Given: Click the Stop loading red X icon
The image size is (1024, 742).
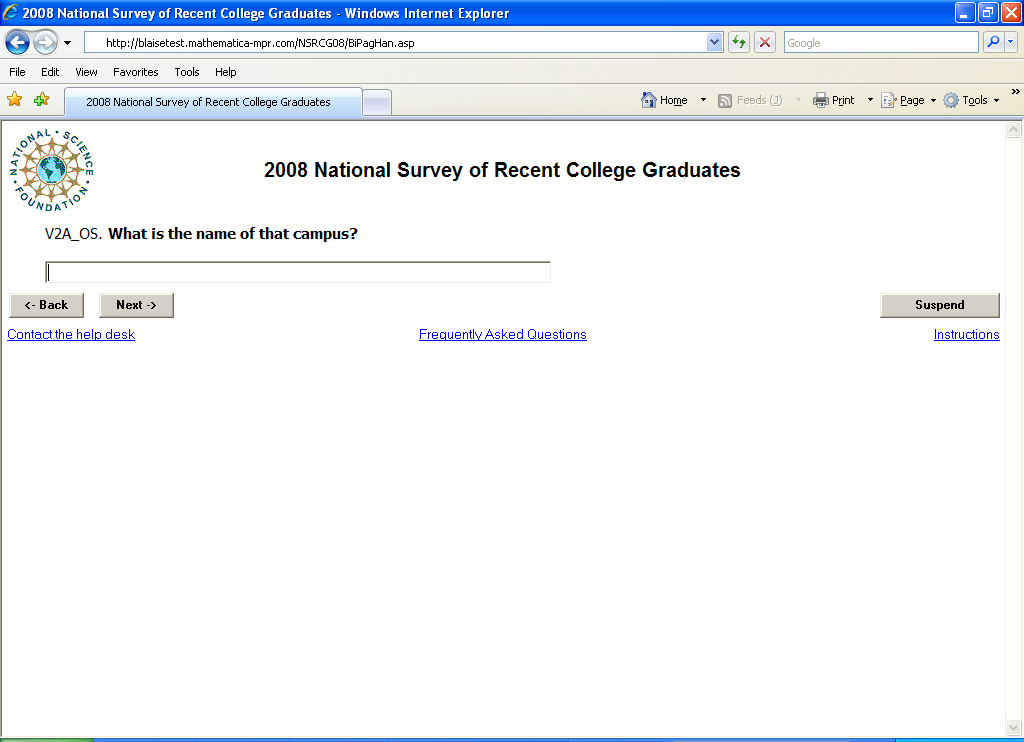Looking at the screenshot, I should click(765, 42).
